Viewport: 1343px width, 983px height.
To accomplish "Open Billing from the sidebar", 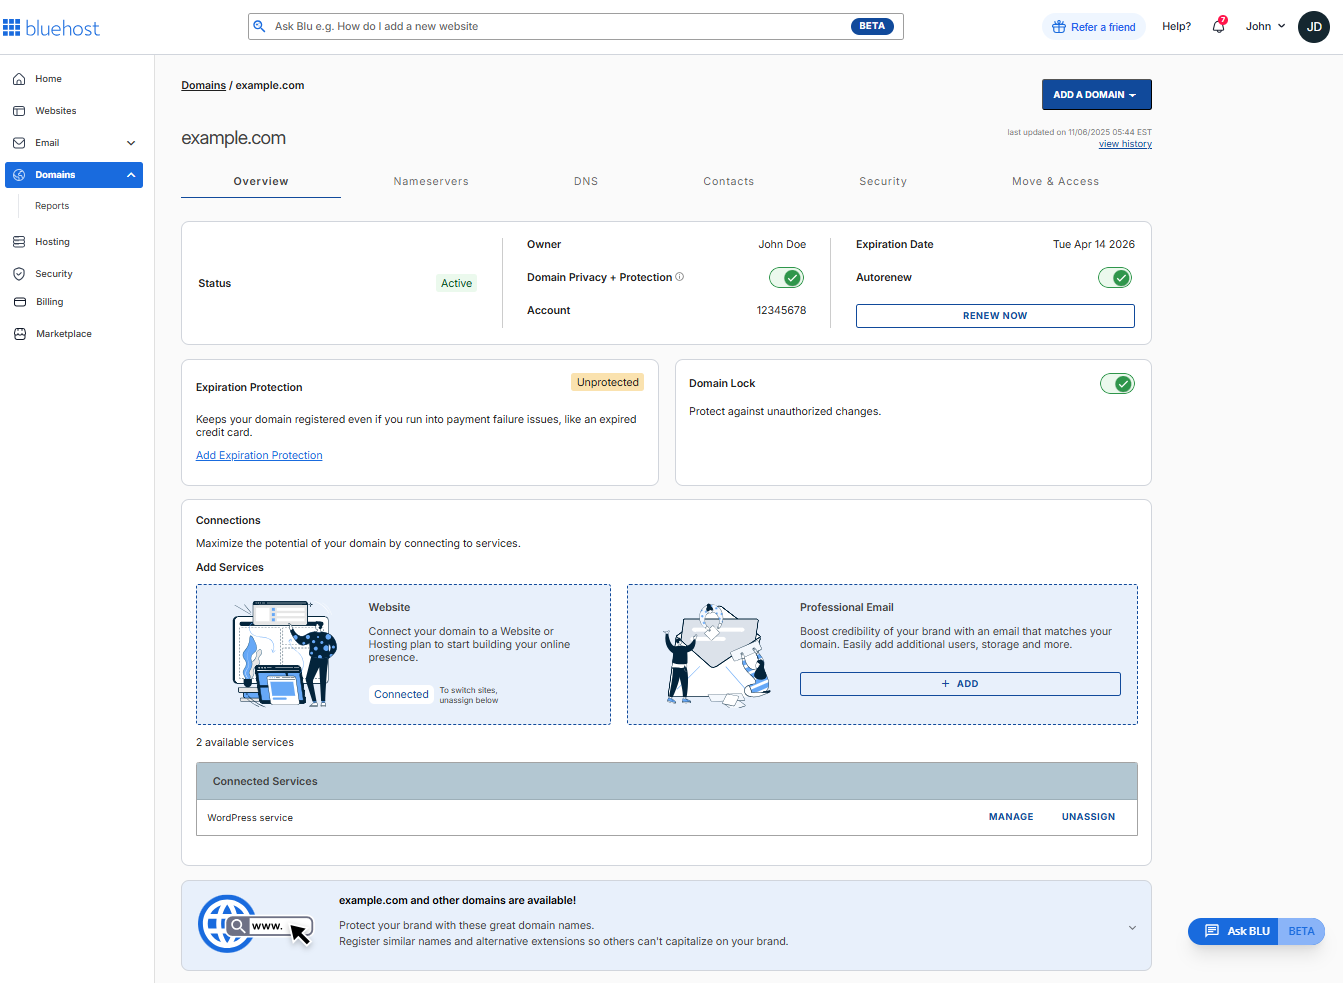I will click(47, 301).
